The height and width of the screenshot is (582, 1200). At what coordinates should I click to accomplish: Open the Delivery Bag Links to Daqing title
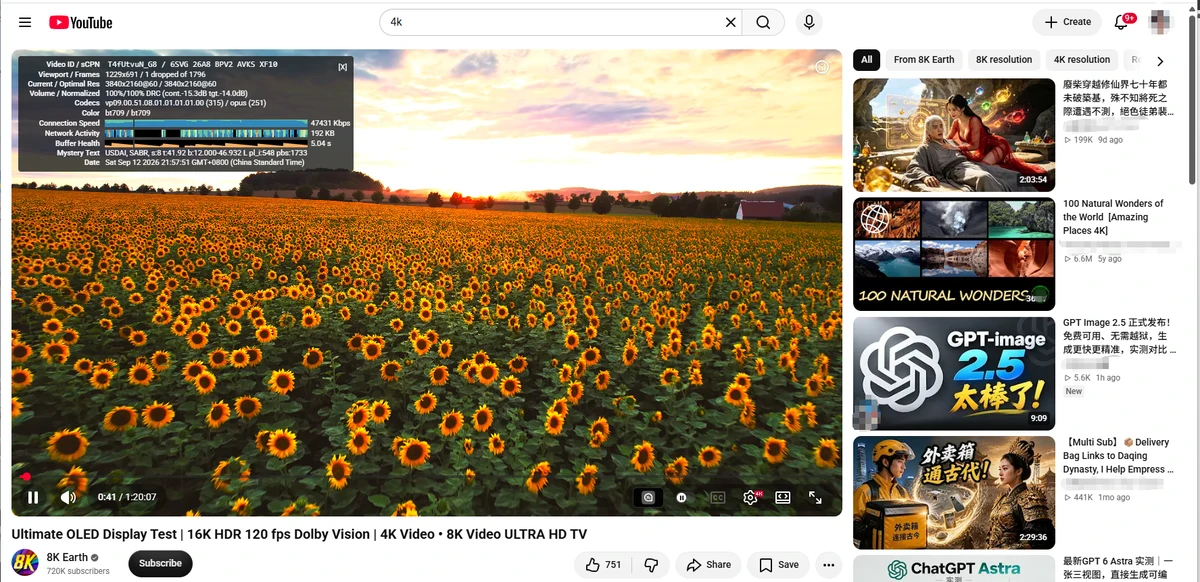pyautogui.click(x=1116, y=456)
